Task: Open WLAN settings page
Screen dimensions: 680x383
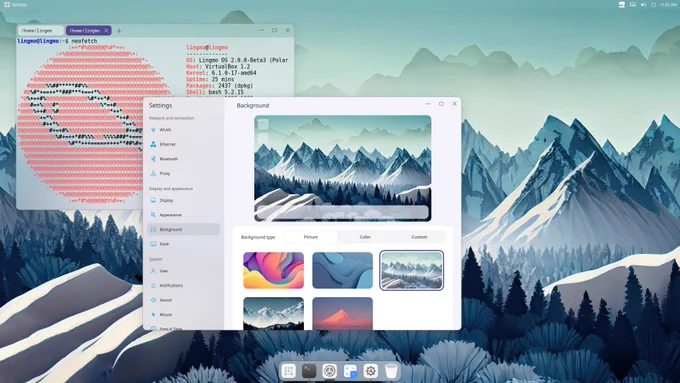Action: (x=183, y=130)
